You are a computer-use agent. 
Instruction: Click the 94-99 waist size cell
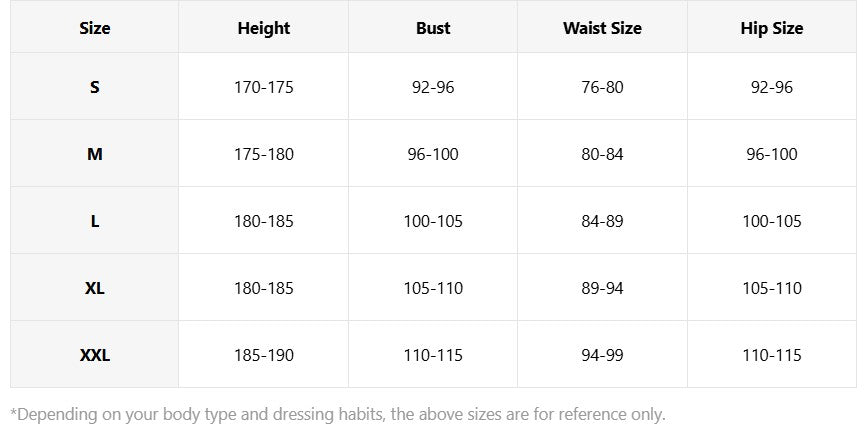click(602, 355)
